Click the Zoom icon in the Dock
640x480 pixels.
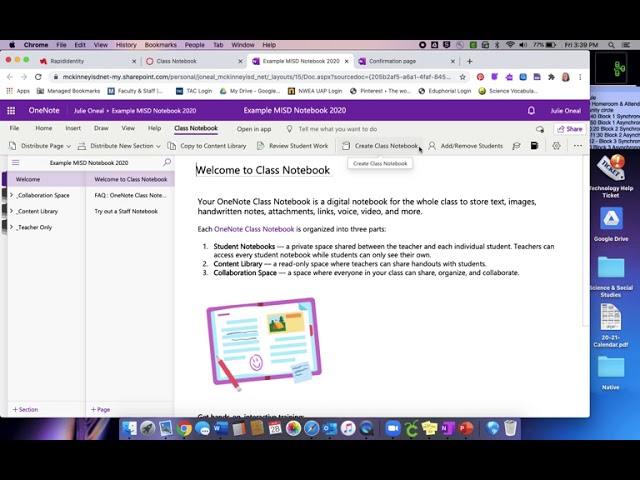(392, 428)
